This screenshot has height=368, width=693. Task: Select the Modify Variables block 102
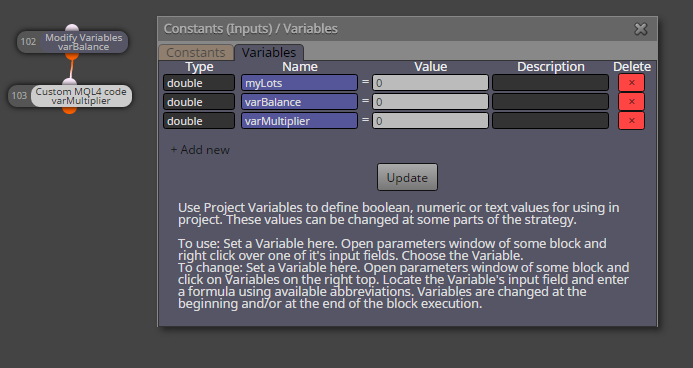[x=73, y=42]
